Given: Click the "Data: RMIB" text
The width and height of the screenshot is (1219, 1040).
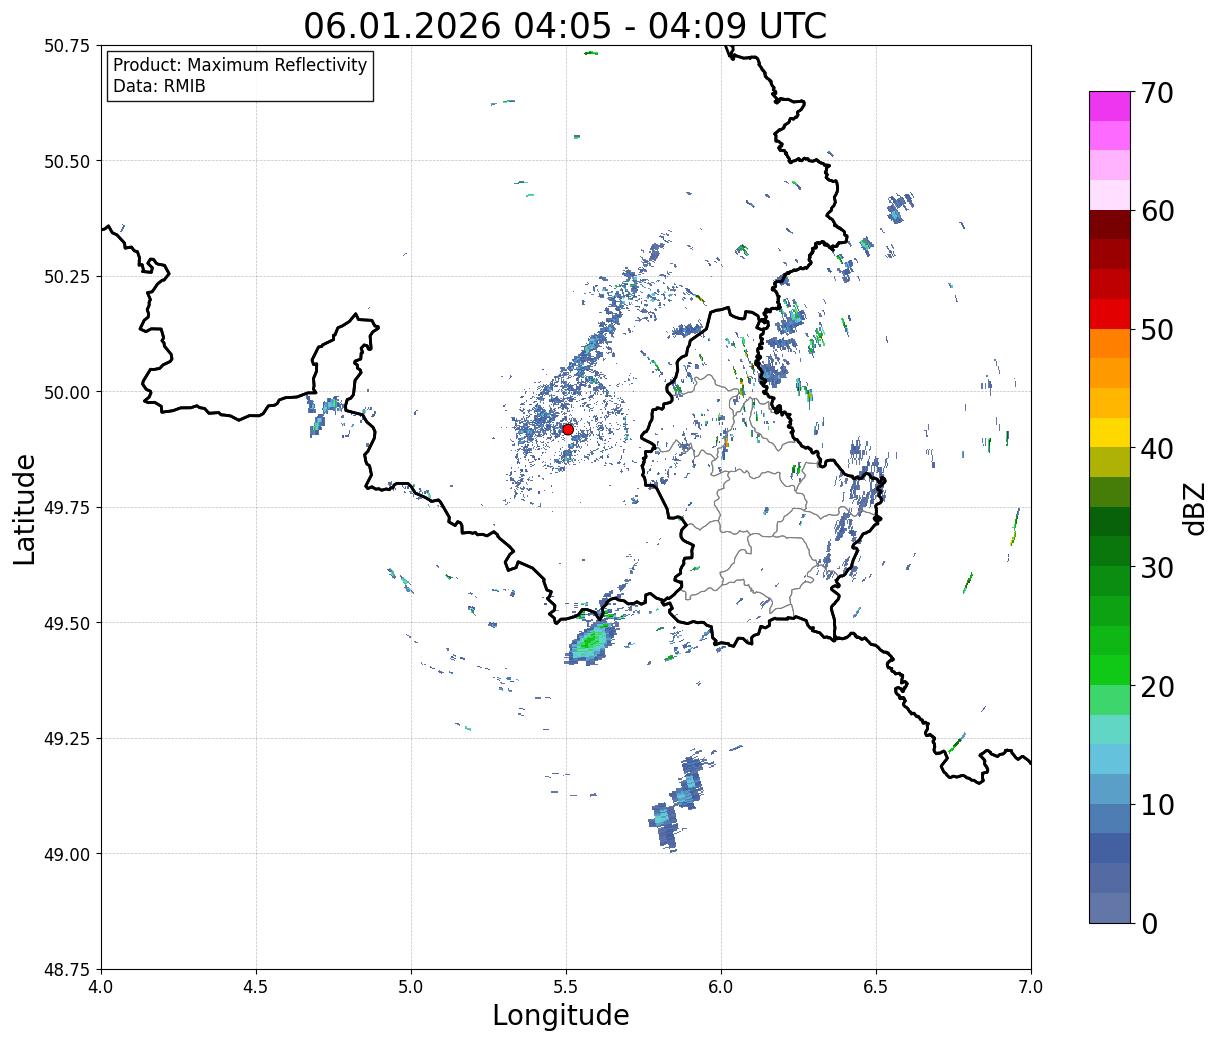Looking at the screenshot, I should pos(159,86).
